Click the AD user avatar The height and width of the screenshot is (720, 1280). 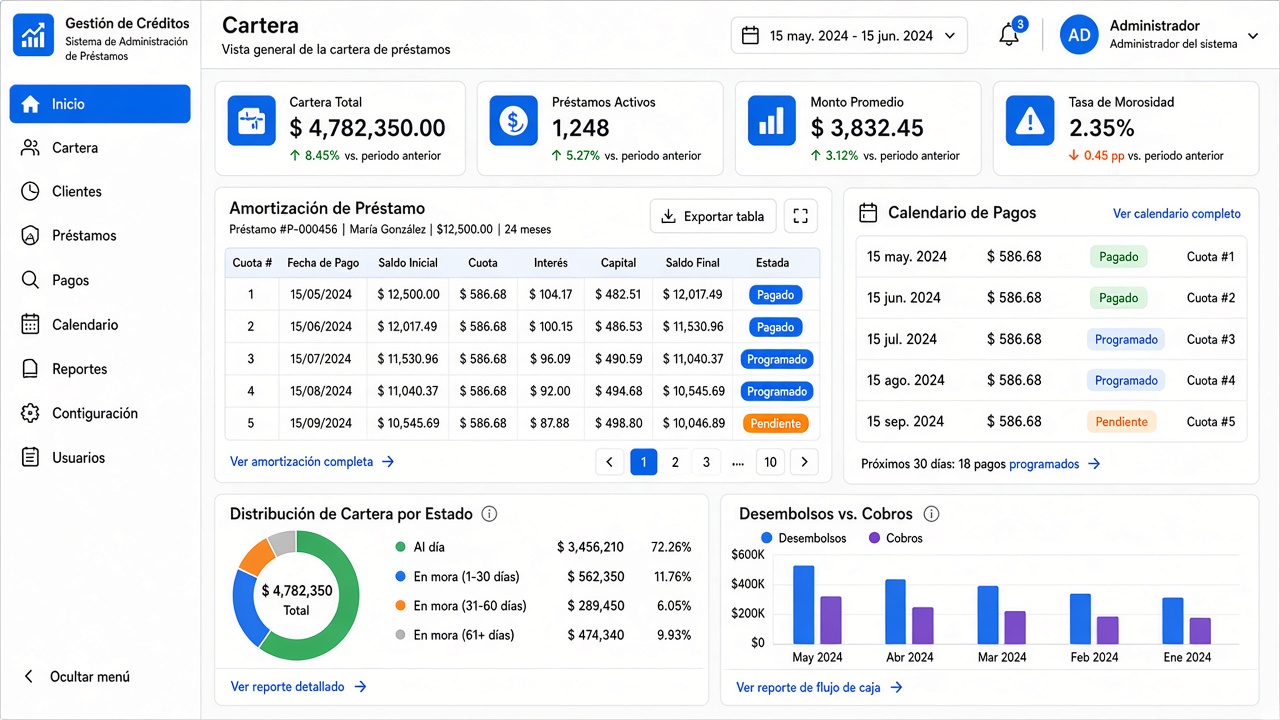[1079, 35]
